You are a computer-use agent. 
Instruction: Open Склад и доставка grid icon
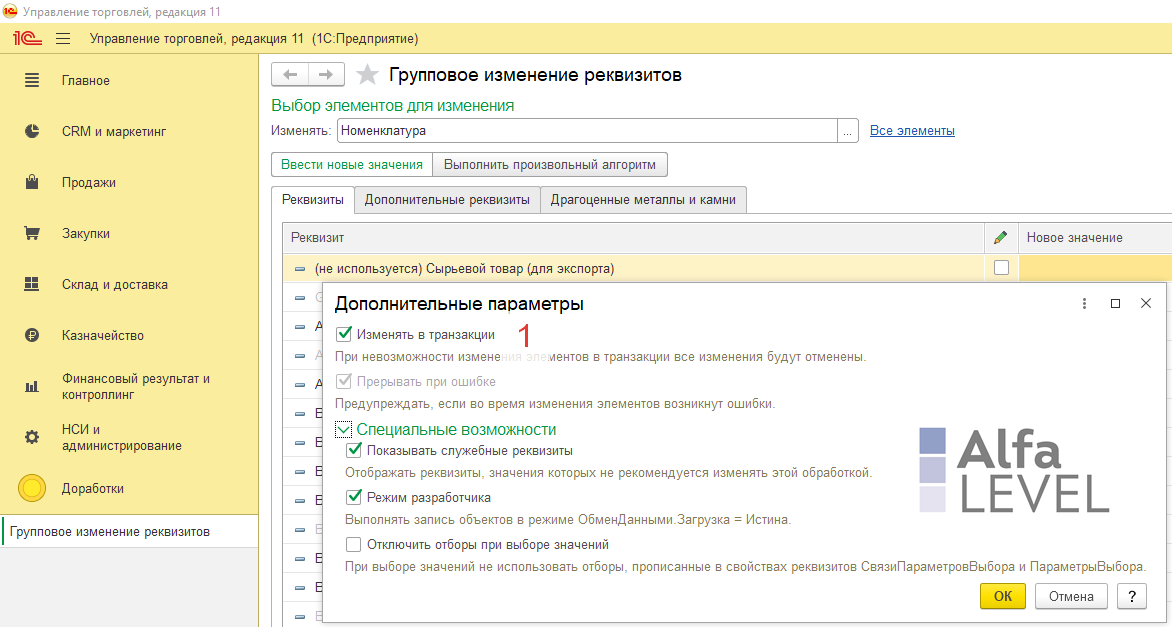pyautogui.click(x=31, y=284)
